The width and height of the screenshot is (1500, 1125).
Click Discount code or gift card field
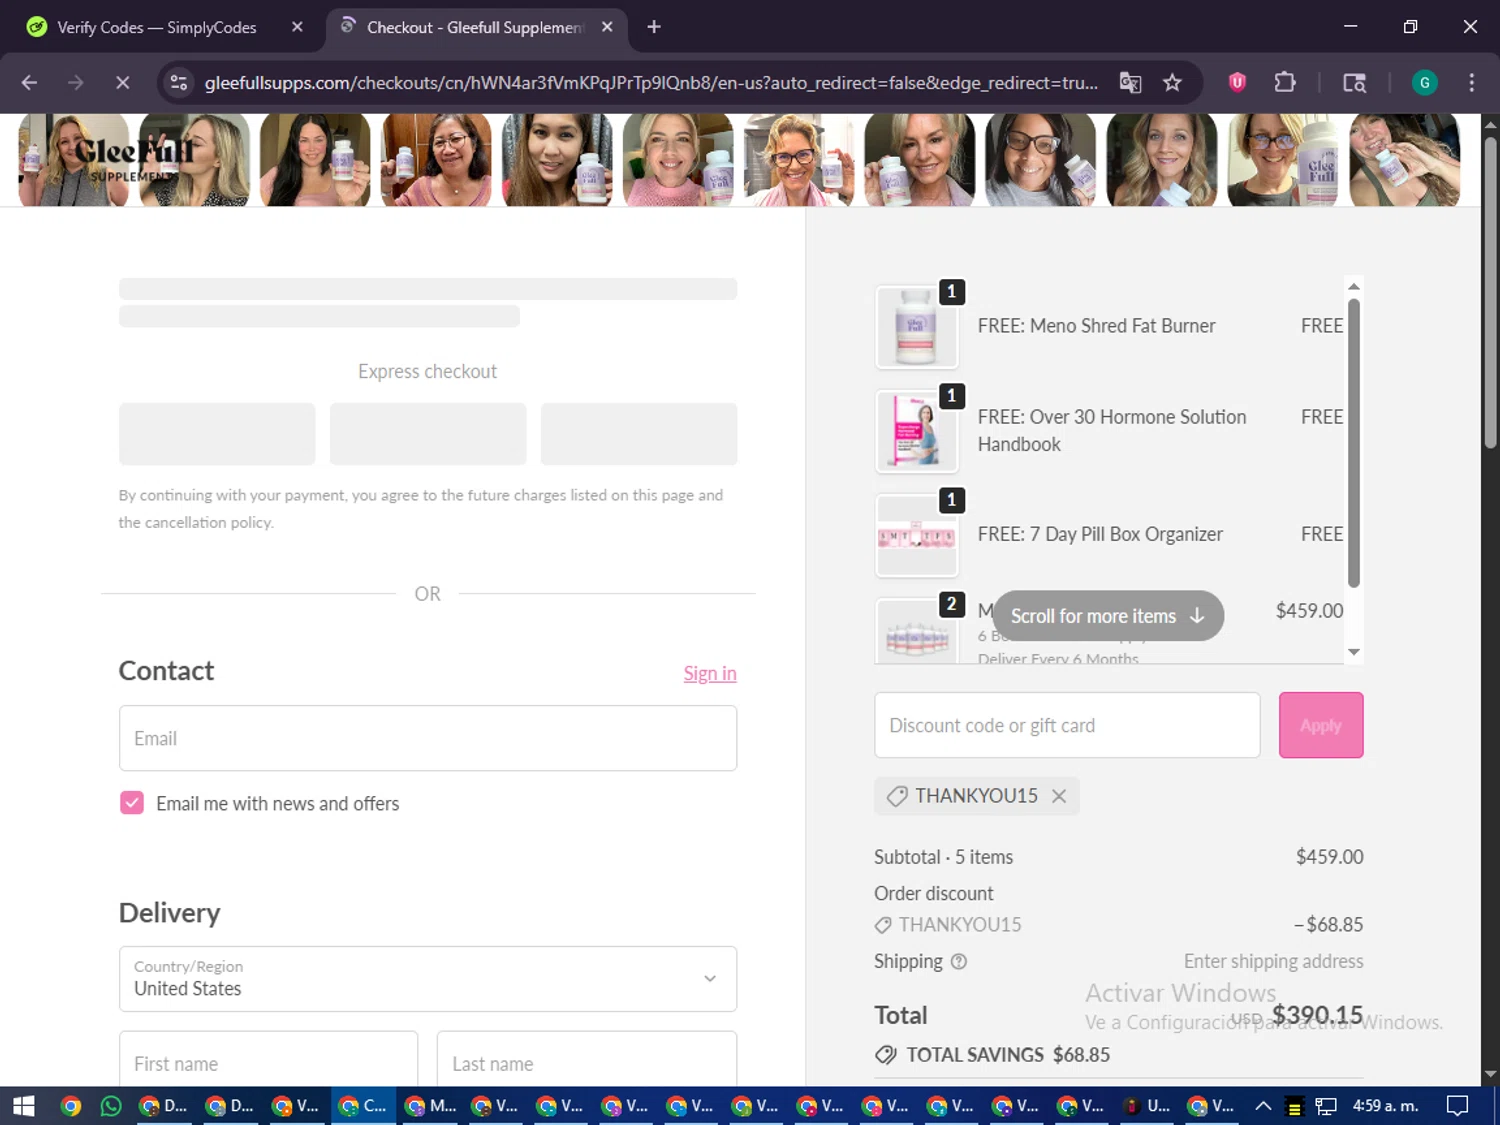(x=1067, y=725)
